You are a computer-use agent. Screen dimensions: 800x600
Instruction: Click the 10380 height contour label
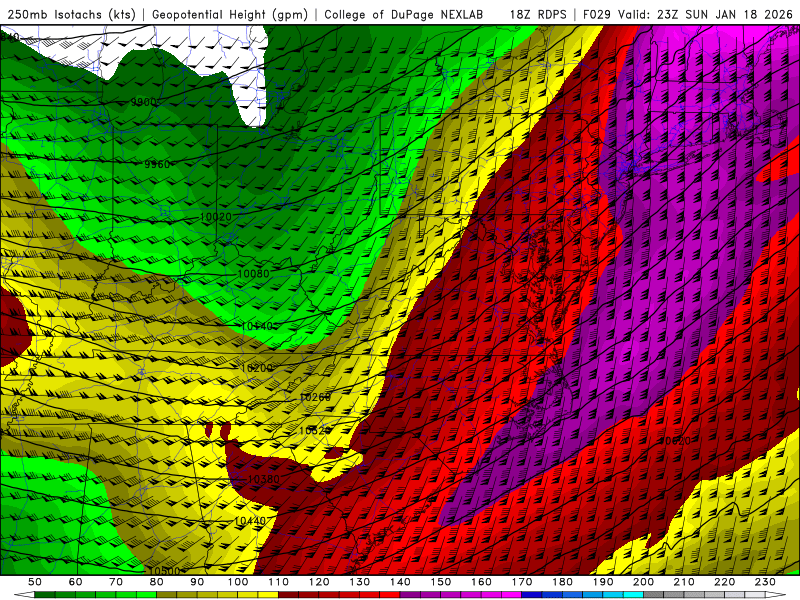pyautogui.click(x=264, y=479)
